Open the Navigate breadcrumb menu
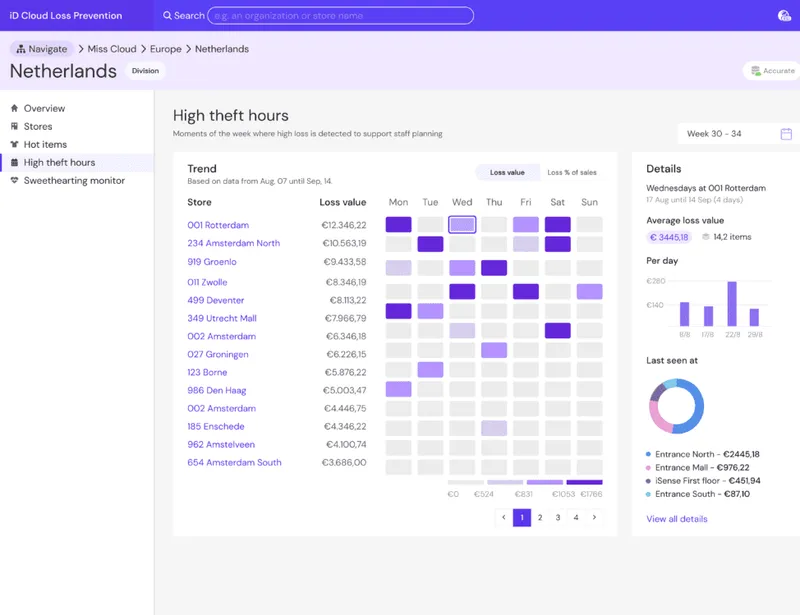 coord(42,49)
